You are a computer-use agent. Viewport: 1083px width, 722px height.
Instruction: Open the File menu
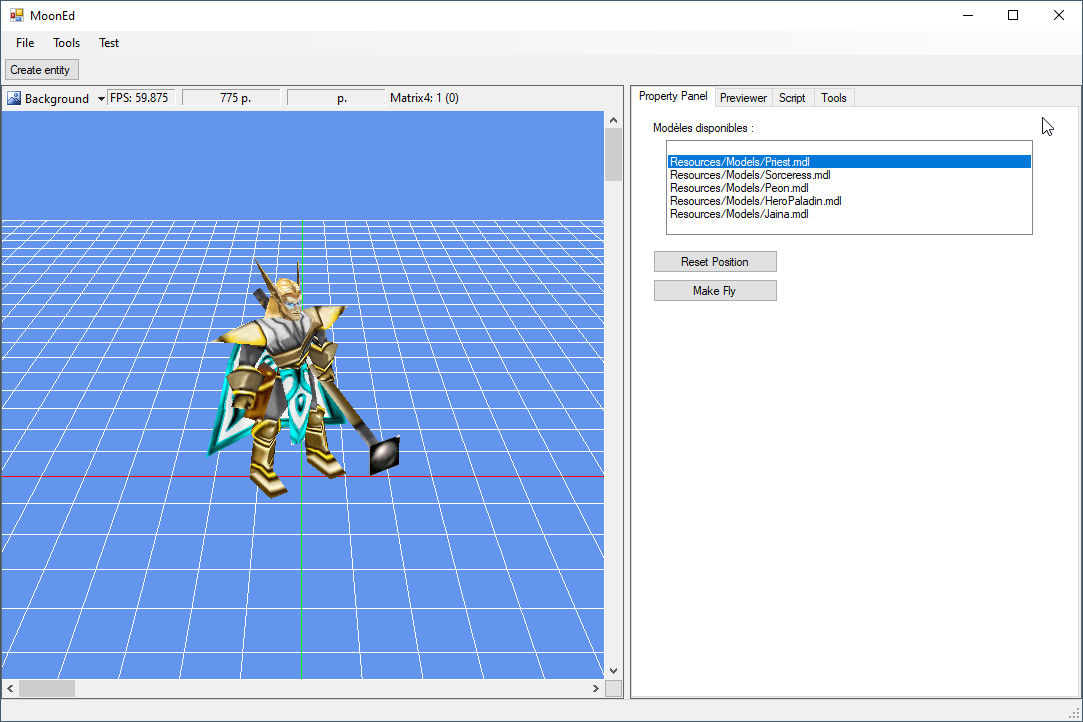[x=25, y=43]
